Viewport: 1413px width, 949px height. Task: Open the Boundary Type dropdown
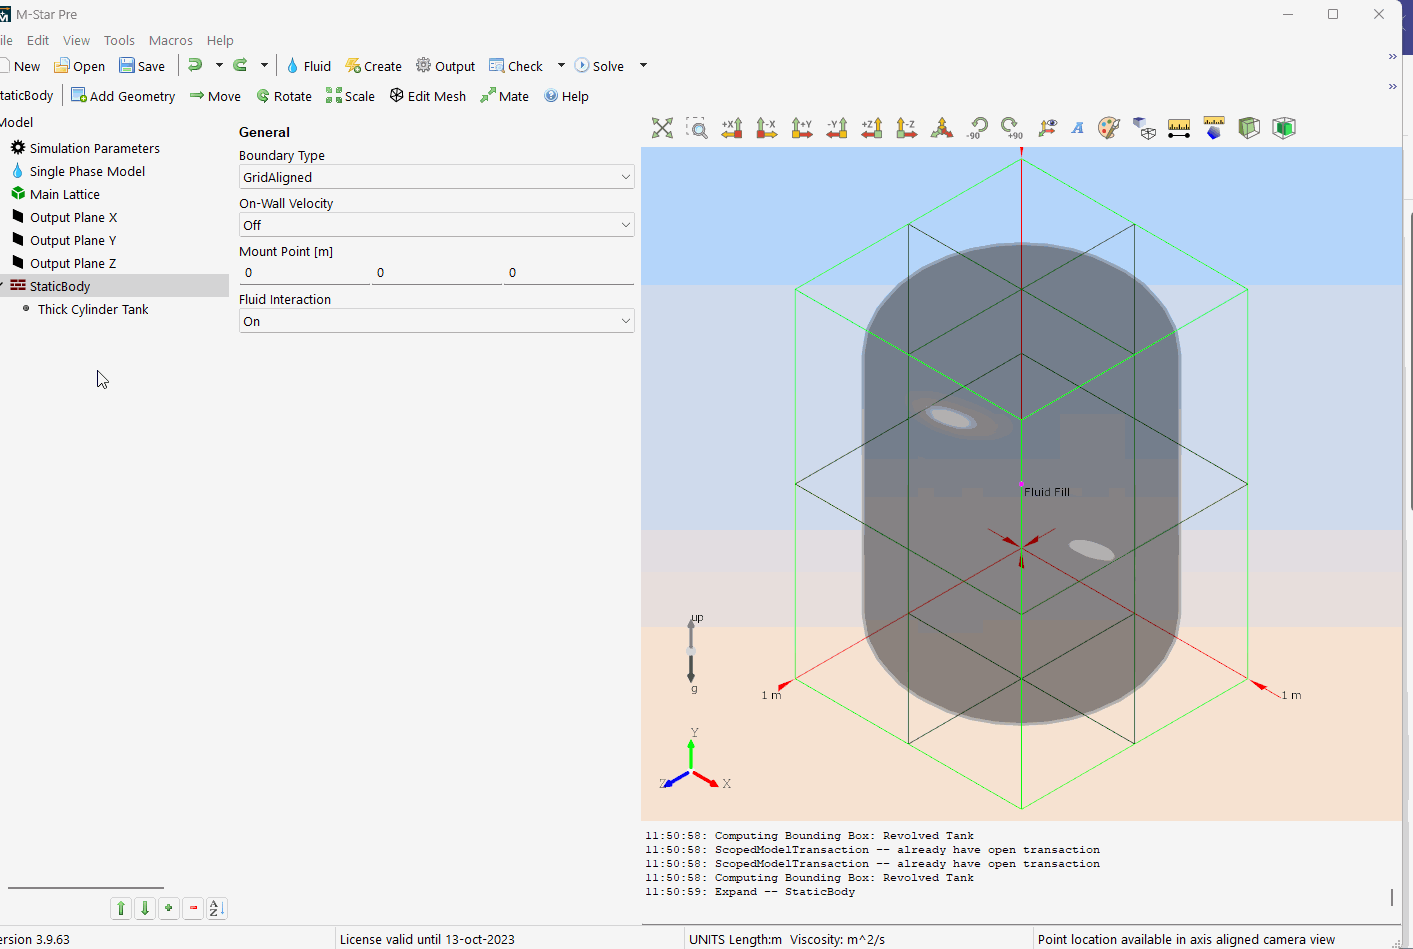point(436,177)
